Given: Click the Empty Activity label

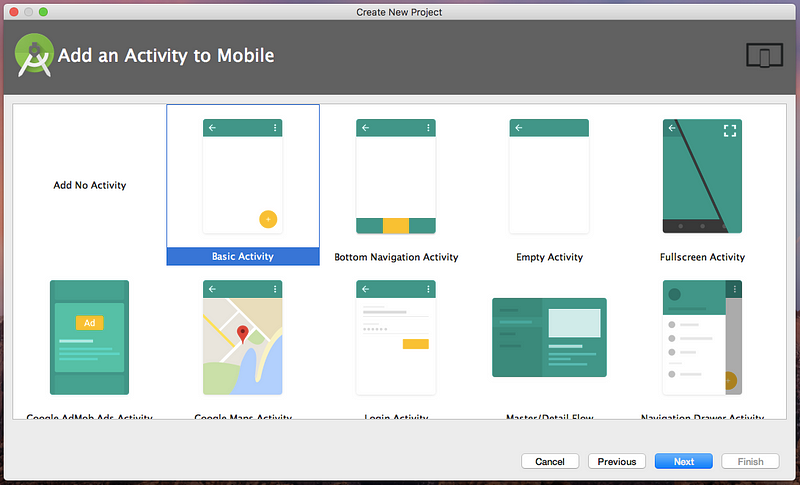Looking at the screenshot, I should [x=549, y=257].
